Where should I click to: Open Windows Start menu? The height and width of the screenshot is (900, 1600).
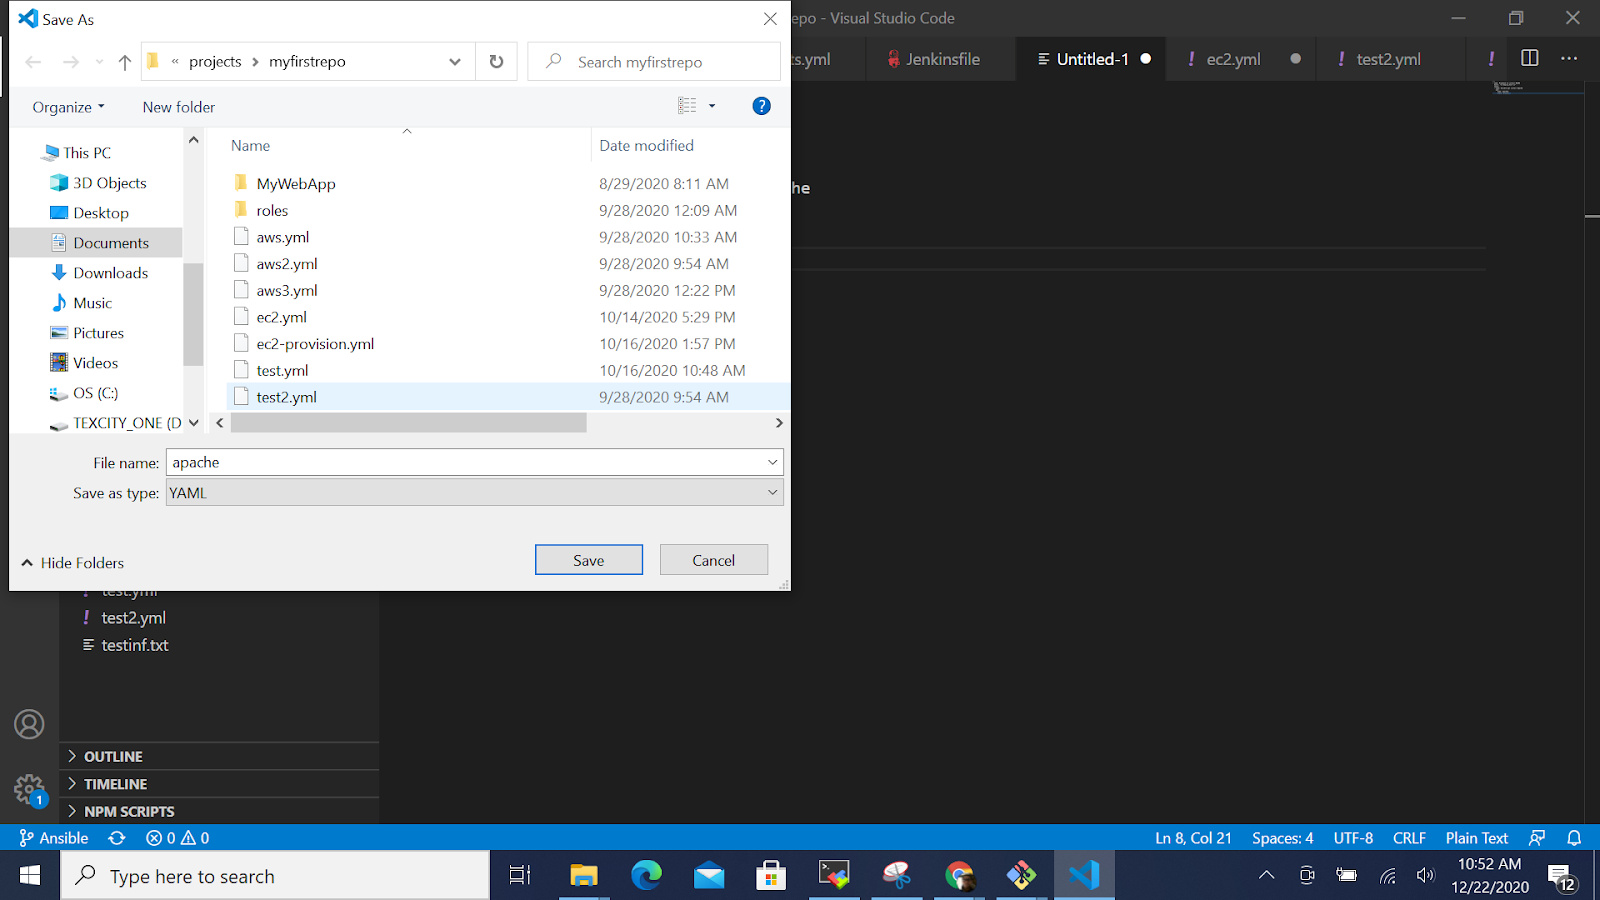(x=30, y=876)
